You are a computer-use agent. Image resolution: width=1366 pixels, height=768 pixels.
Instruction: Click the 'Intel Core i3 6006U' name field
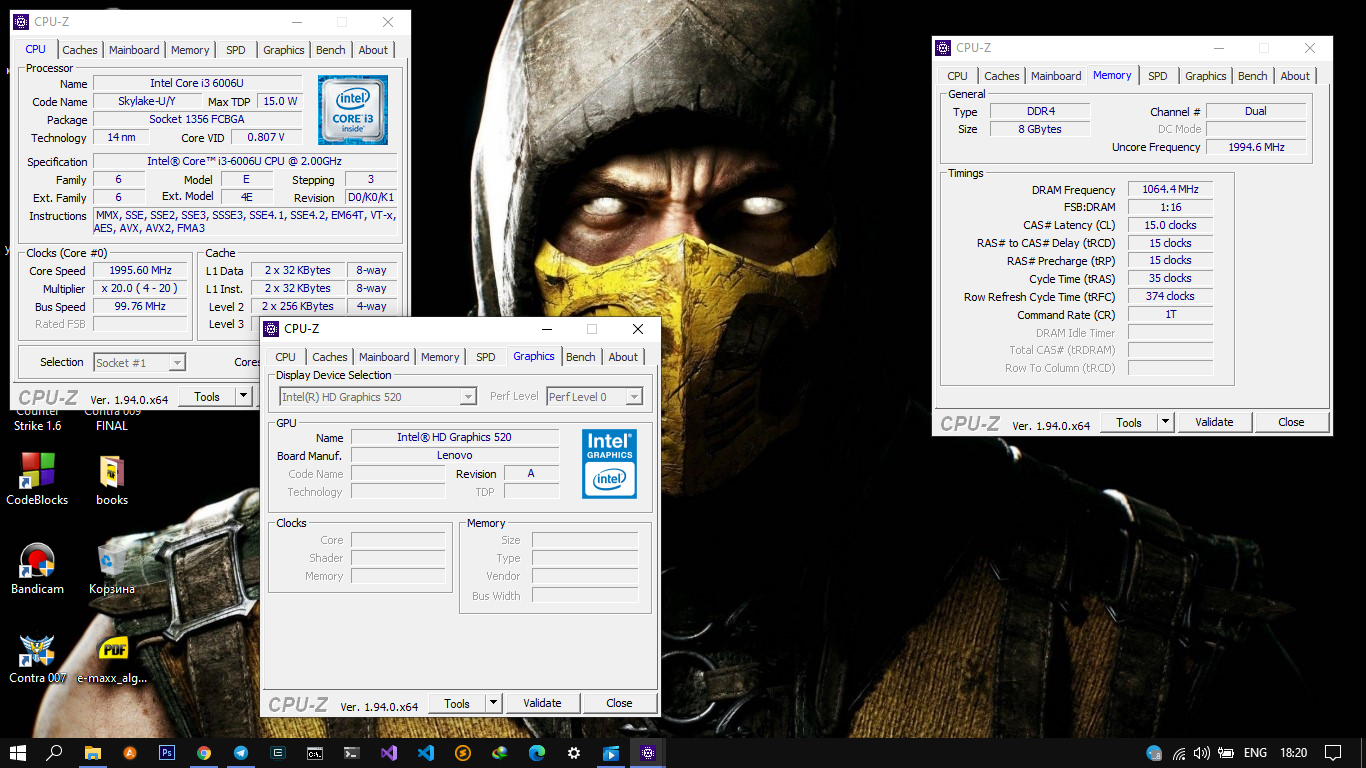pos(197,83)
